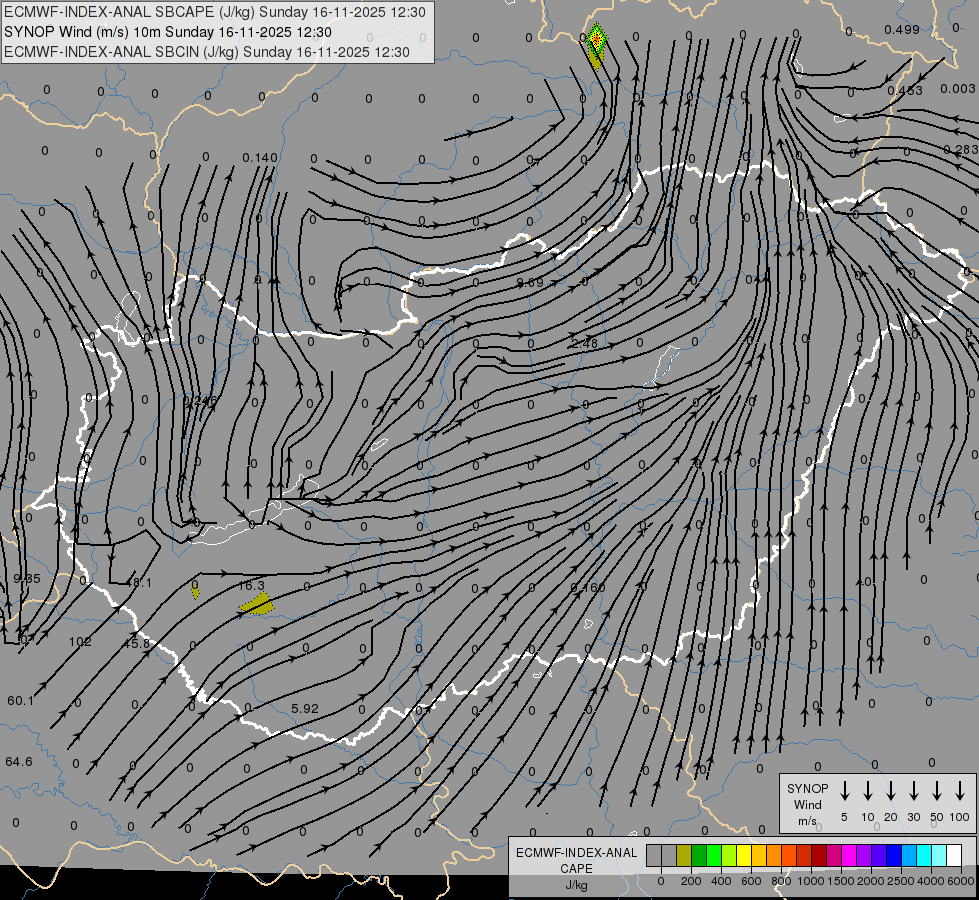The image size is (979, 900).
Task: Select the dark red CAPE legend swatch
Action: (x=819, y=855)
